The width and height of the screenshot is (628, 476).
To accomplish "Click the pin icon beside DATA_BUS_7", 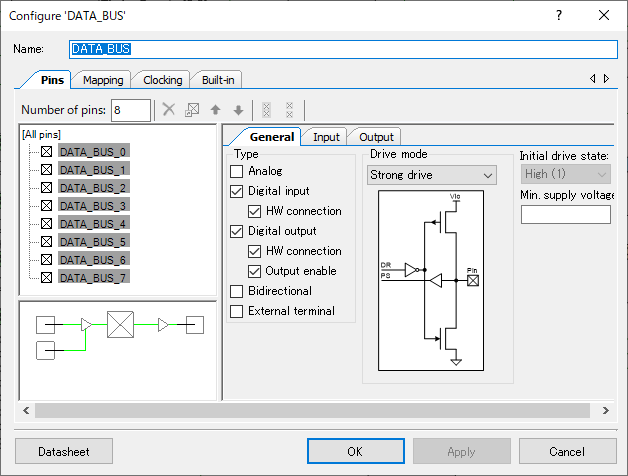I will [46, 277].
